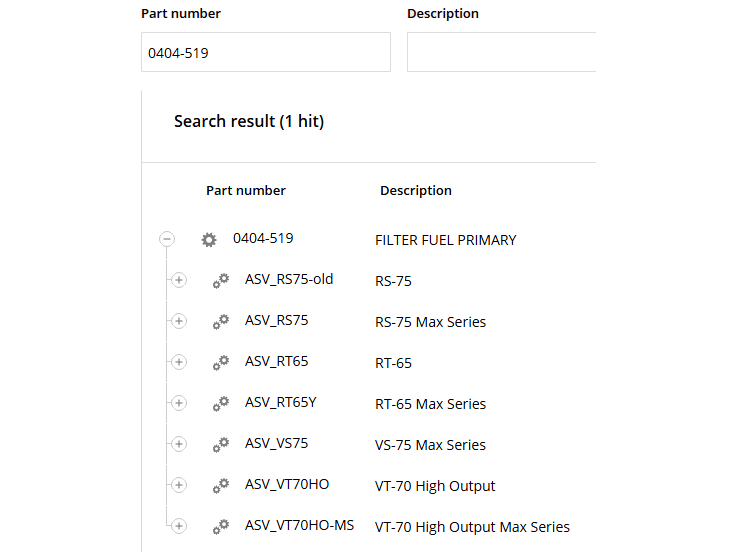Click the assembly icon beside ASV_RT65
741x556 pixels.
[x=221, y=363]
